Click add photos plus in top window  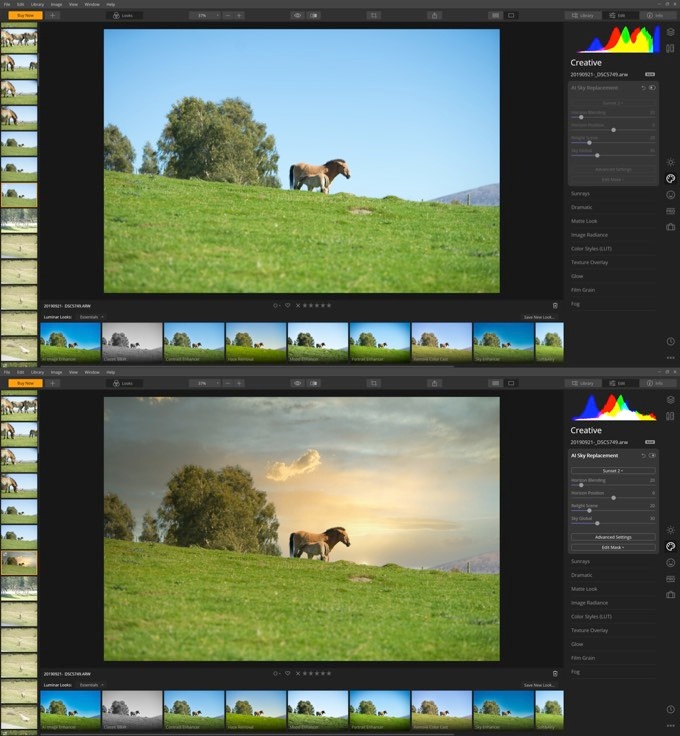(x=53, y=15)
